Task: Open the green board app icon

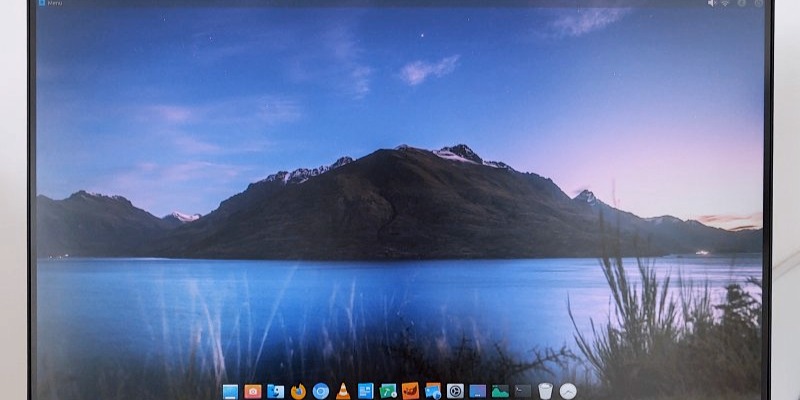Action: tap(388, 391)
